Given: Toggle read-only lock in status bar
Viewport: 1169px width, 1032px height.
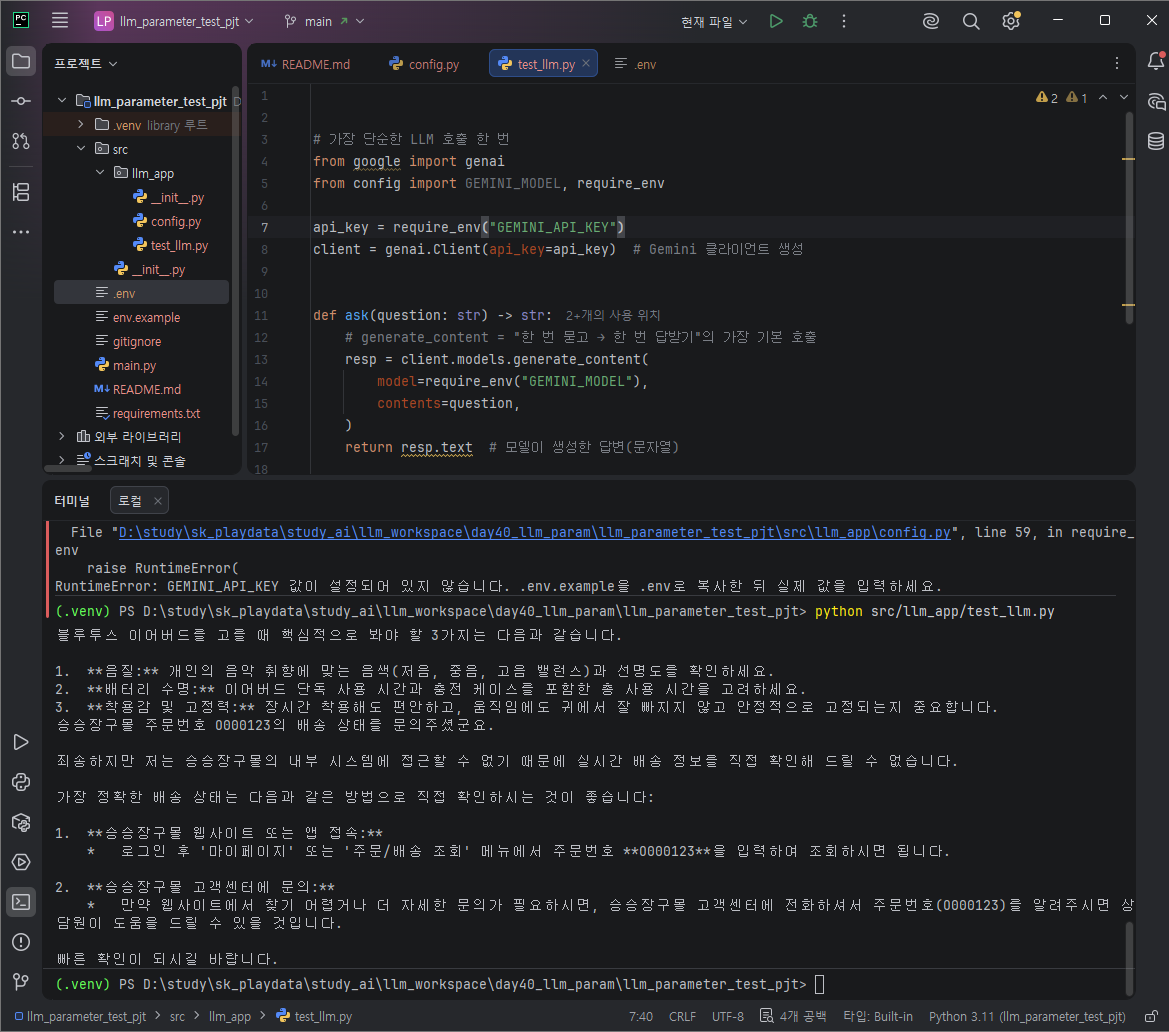Looking at the screenshot, I should point(1151,1016).
